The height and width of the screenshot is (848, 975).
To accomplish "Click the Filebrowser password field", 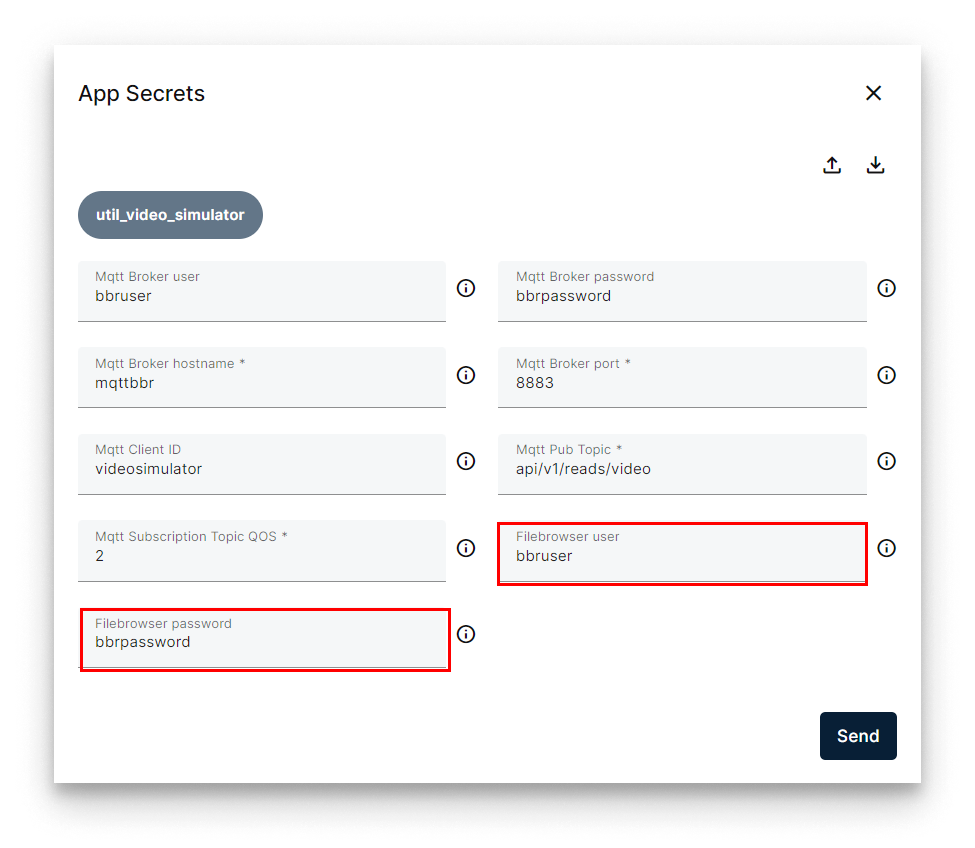I will click(x=264, y=639).
